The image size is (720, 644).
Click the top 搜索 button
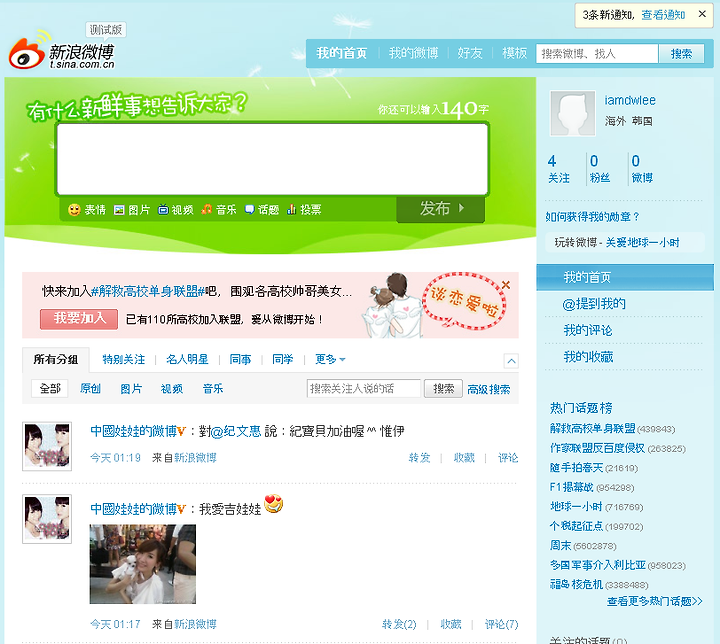coord(681,54)
